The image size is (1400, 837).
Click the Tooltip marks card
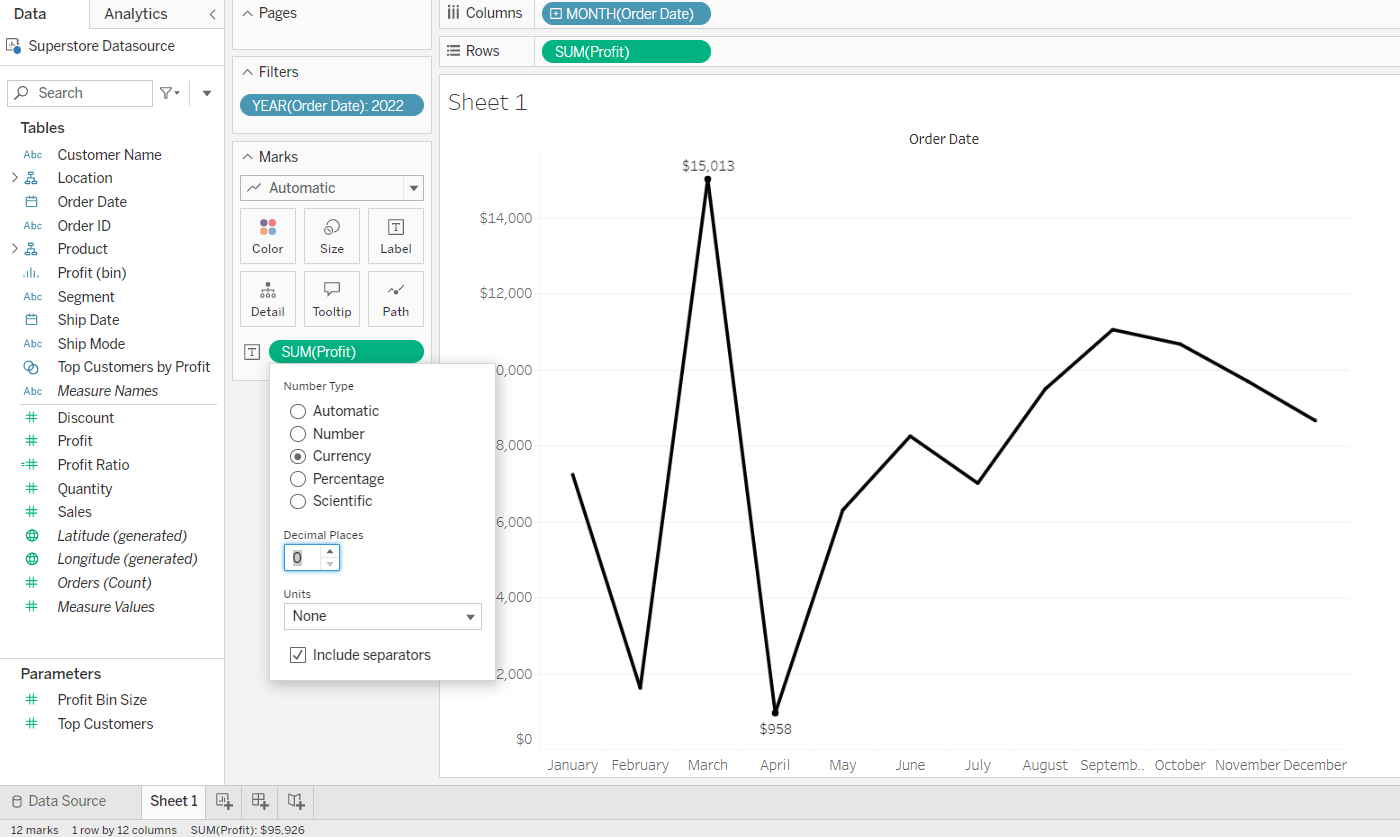(332, 299)
